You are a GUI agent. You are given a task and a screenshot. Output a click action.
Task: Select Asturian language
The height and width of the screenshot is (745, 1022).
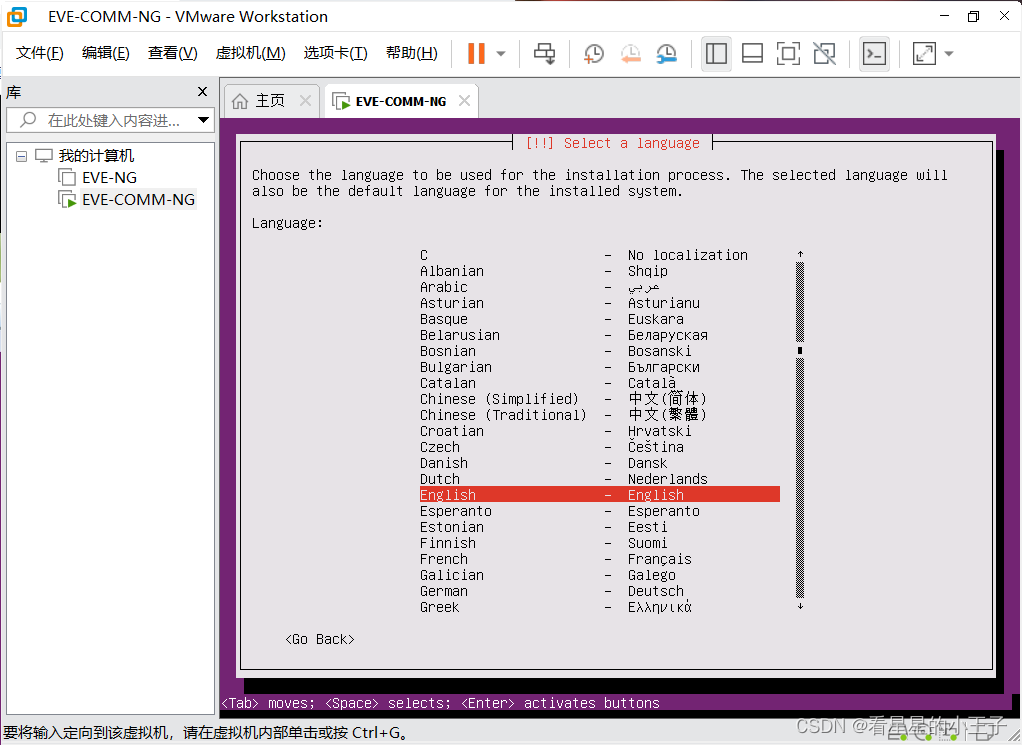[x=600, y=303]
